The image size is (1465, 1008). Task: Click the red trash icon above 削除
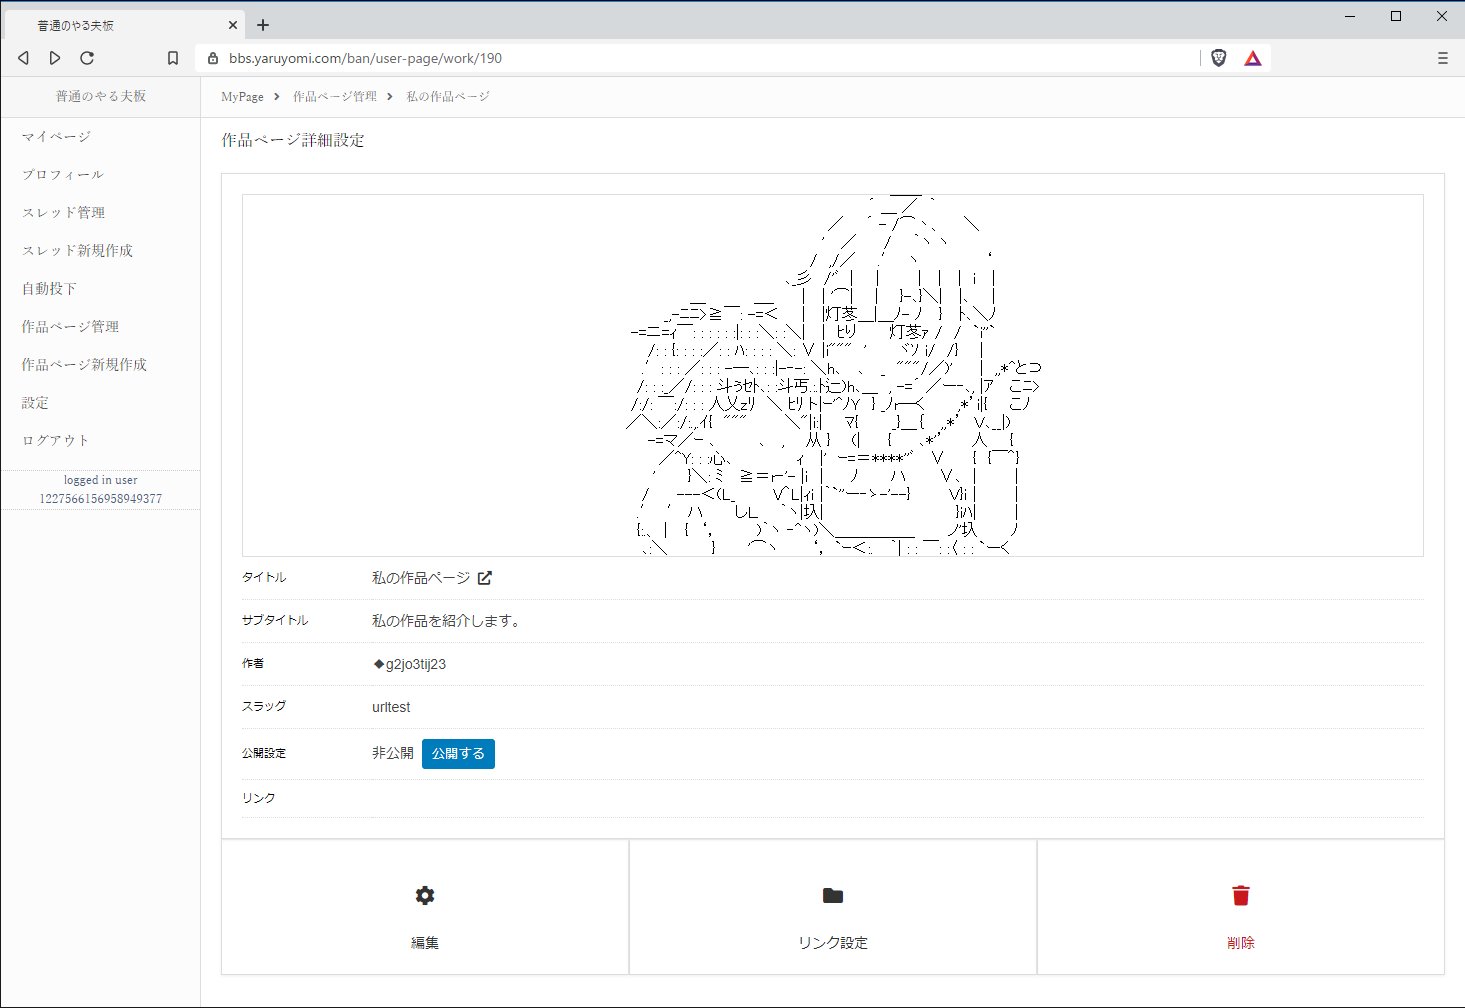pos(1240,895)
